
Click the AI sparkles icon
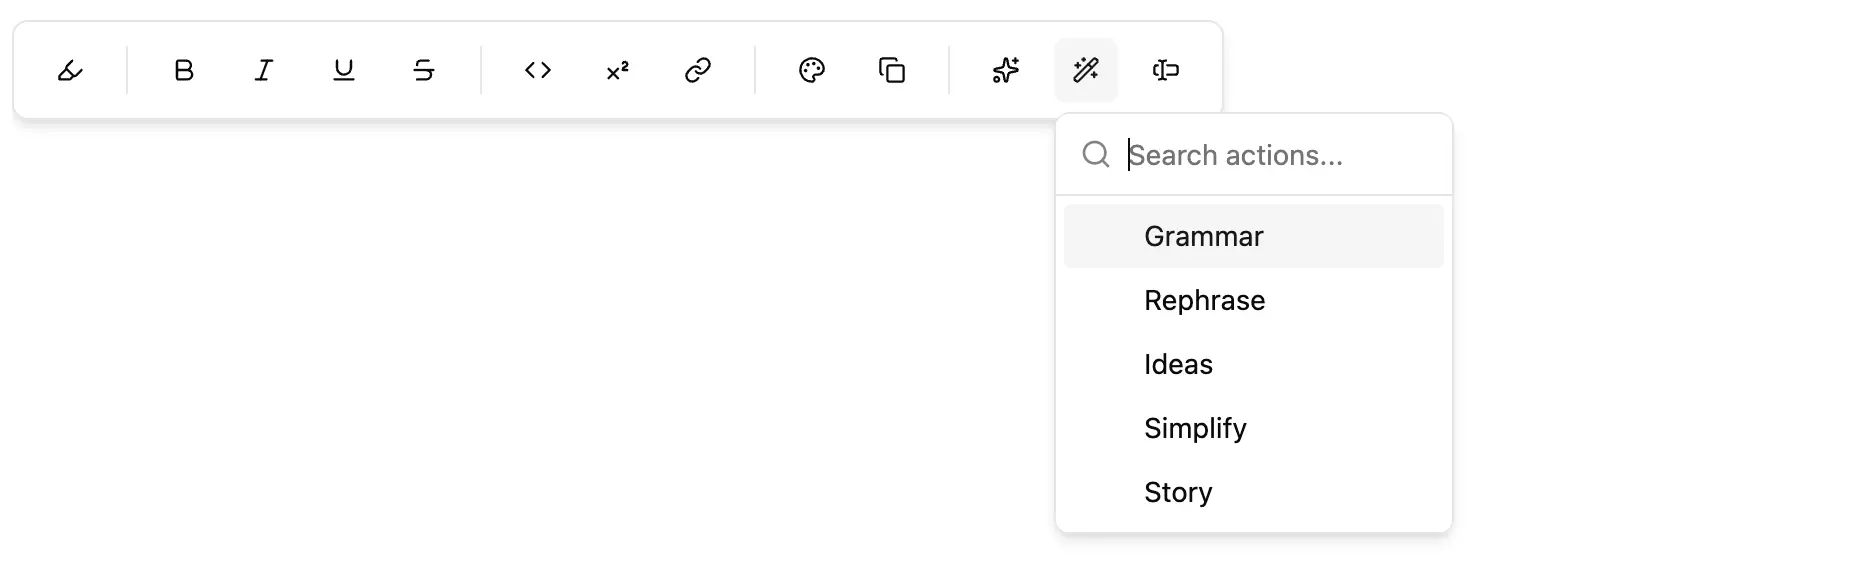coord(1006,70)
